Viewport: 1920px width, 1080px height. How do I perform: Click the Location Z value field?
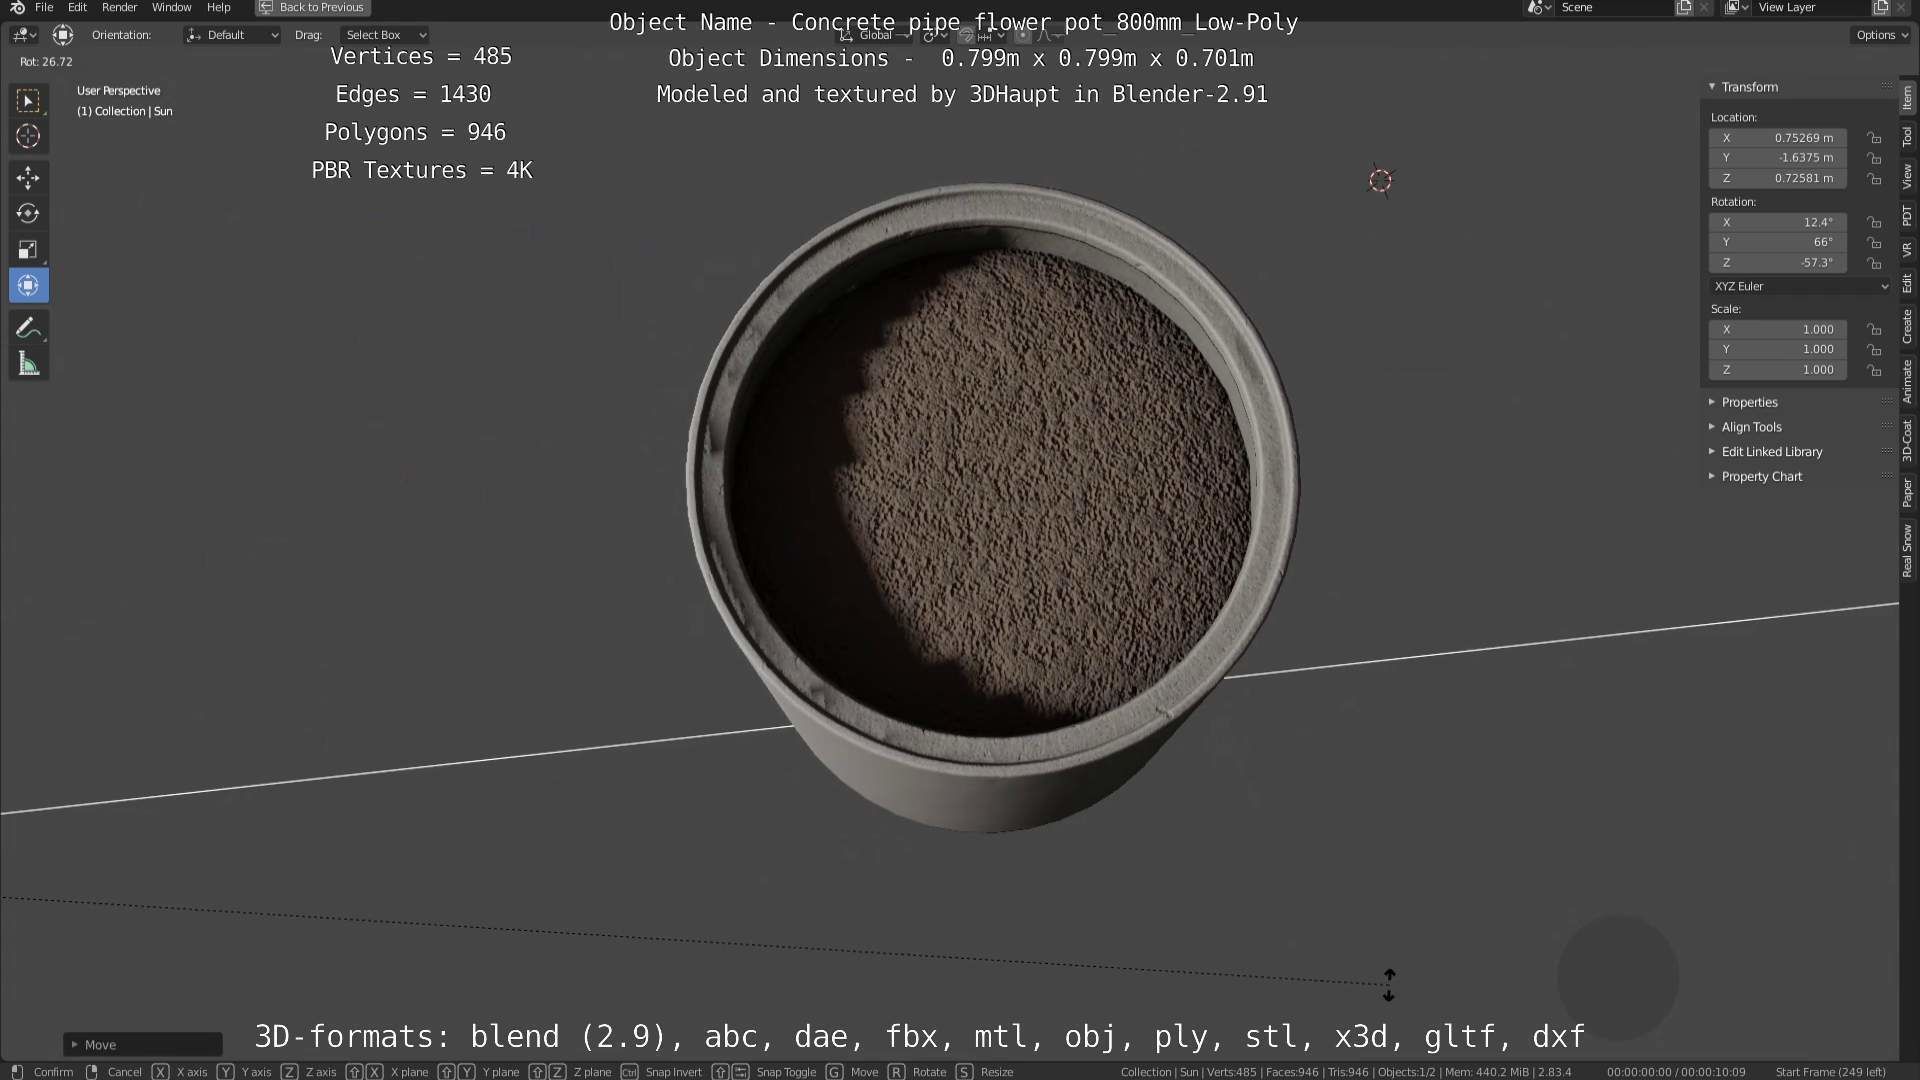click(1778, 178)
